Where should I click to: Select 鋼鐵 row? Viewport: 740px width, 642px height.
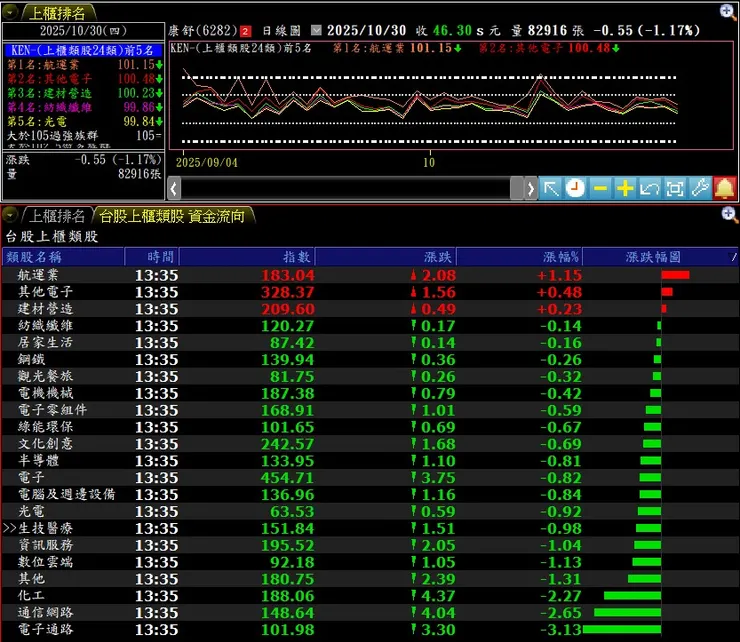click(x=370, y=359)
